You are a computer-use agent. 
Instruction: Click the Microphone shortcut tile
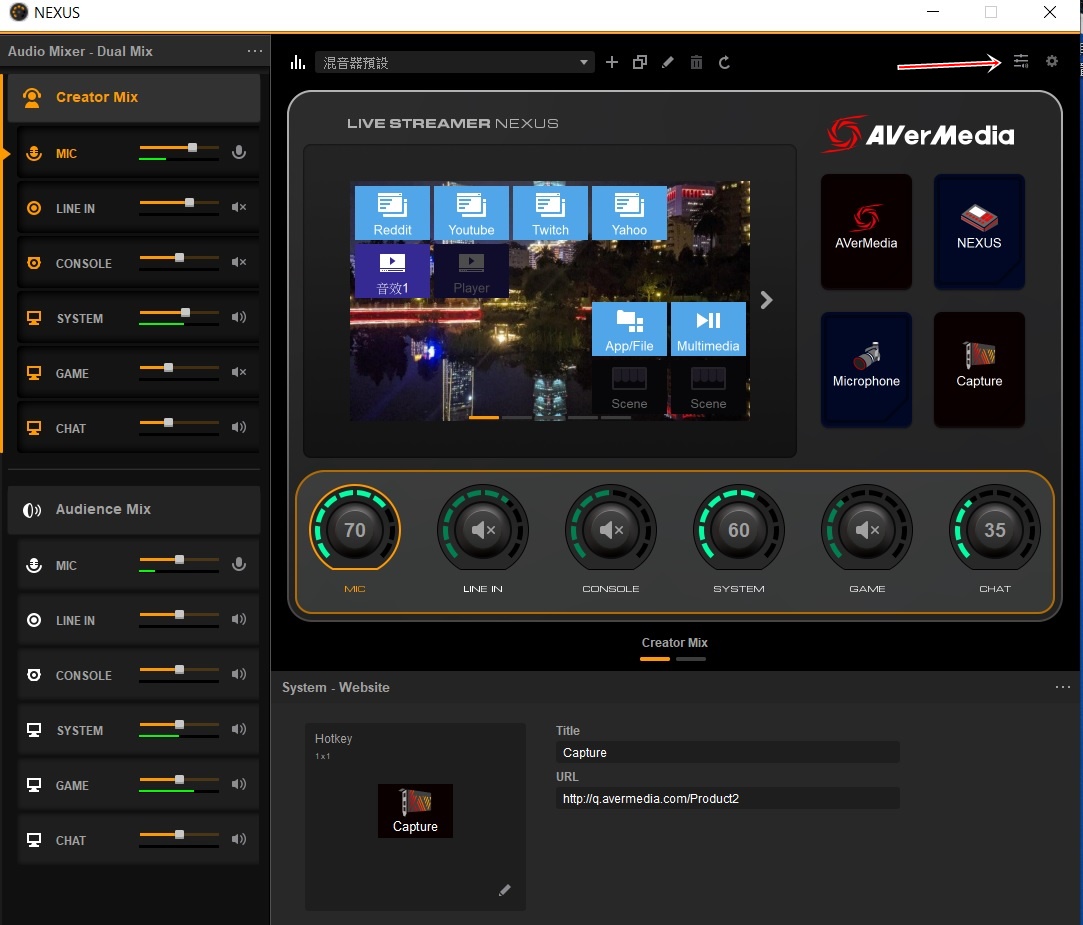(x=866, y=370)
